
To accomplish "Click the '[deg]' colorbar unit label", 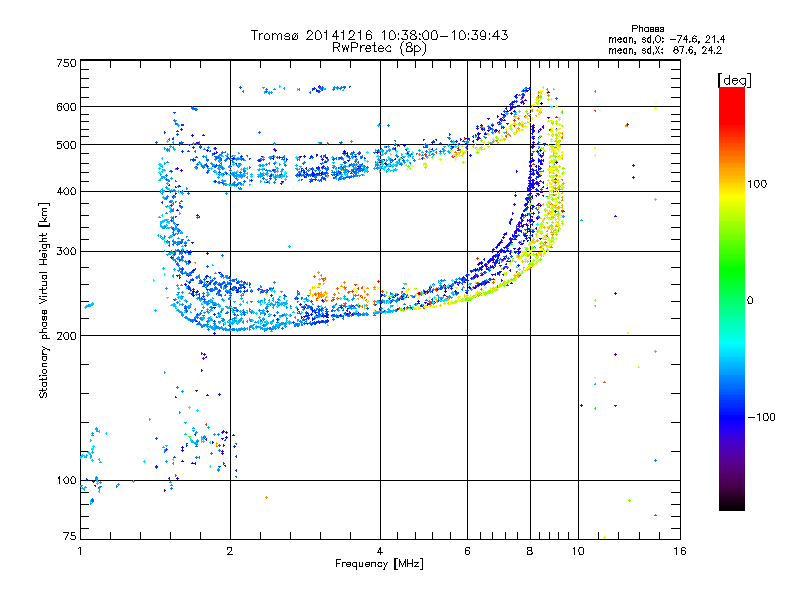I will pyautogui.click(x=734, y=80).
